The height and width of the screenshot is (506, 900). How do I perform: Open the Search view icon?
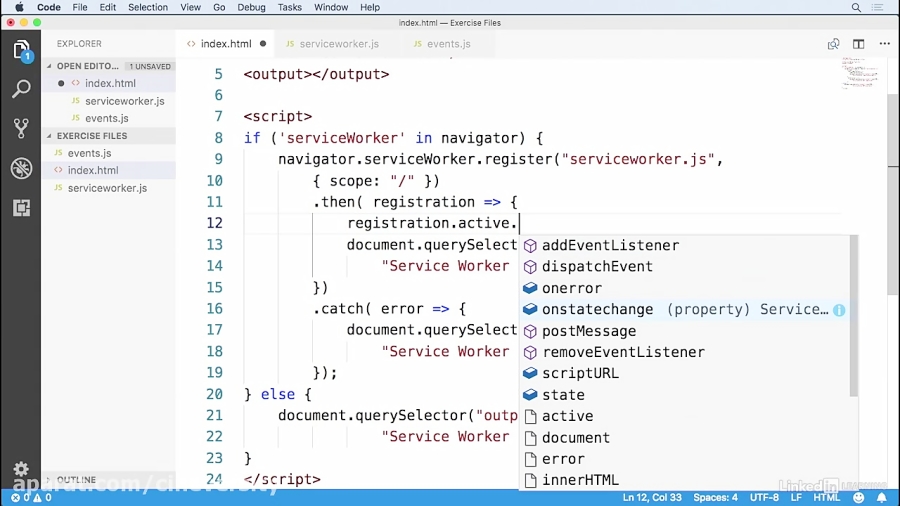pos(21,89)
